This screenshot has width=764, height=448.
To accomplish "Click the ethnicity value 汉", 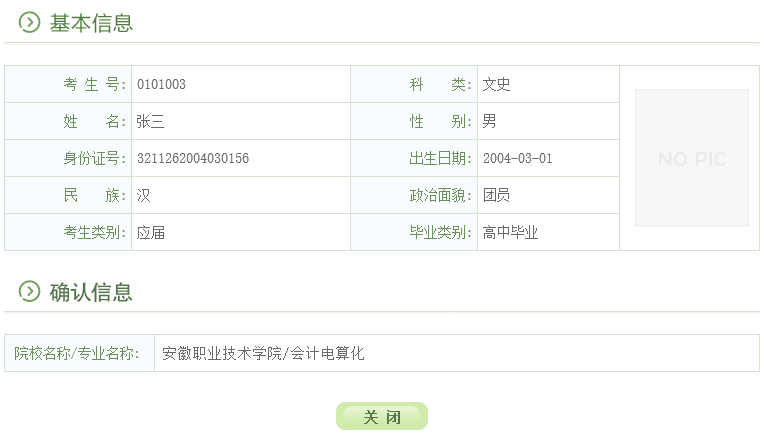I will 143,196.
